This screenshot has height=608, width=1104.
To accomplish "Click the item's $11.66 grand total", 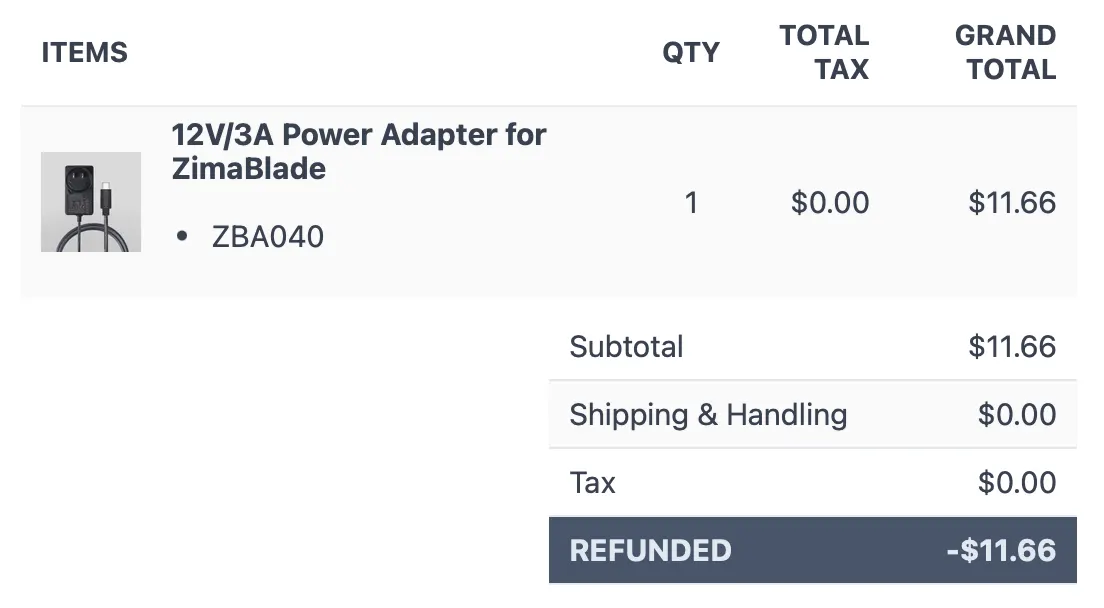I will [1012, 203].
